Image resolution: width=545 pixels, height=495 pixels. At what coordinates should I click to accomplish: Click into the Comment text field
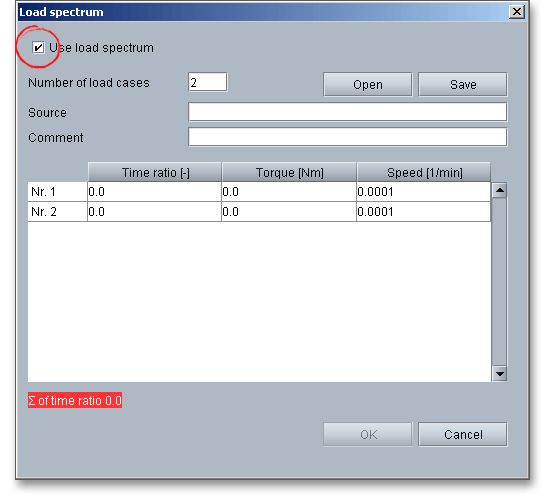(347, 137)
